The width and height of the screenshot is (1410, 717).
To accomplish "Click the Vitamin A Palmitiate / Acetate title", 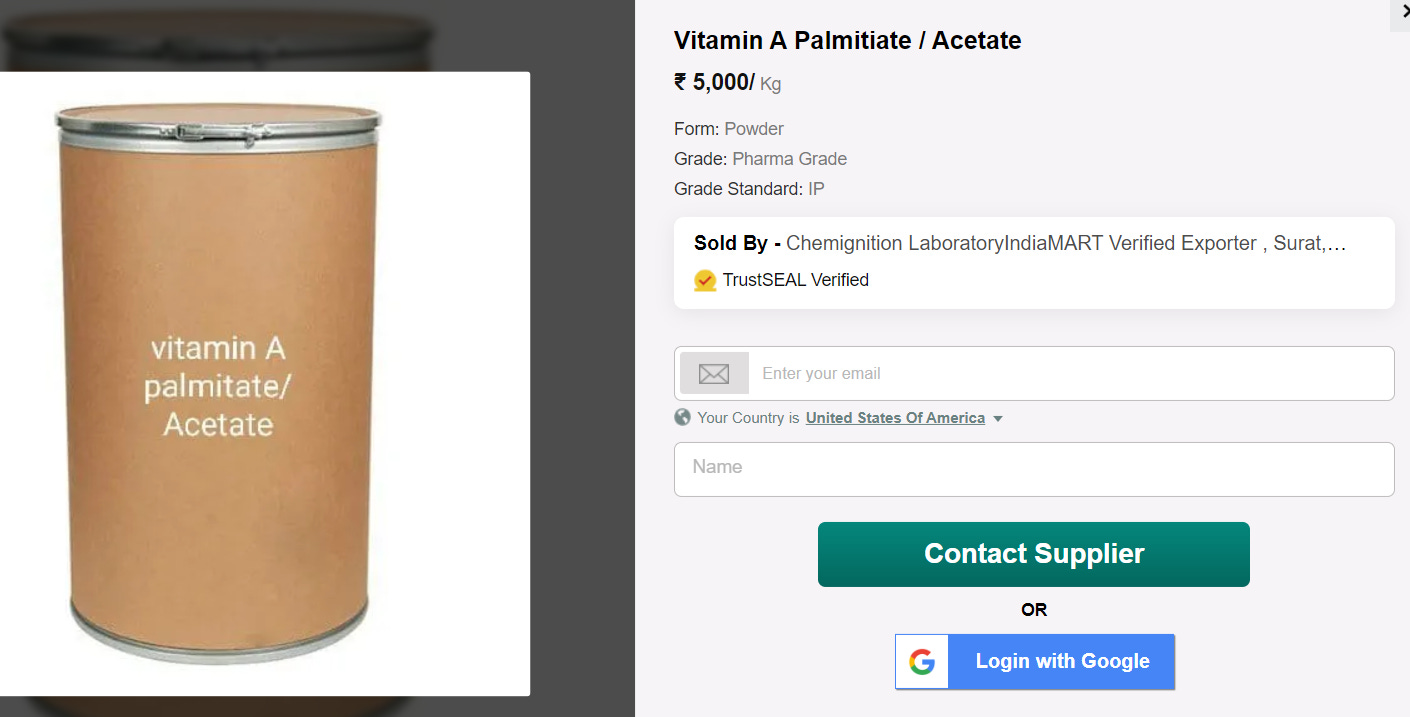I will [x=847, y=41].
